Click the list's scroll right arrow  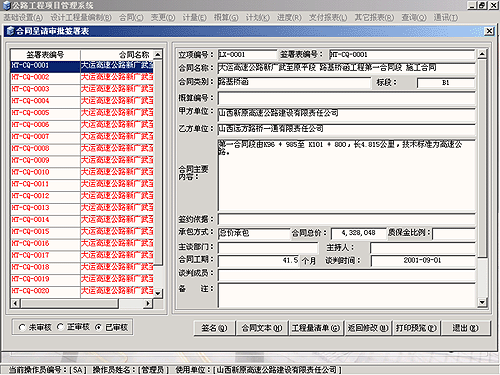148,303
